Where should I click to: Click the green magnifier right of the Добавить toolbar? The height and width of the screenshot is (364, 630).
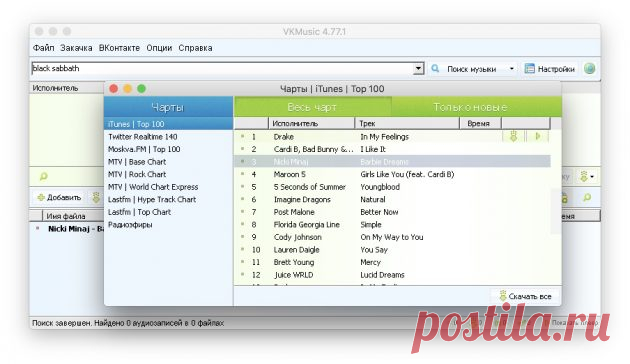pos(587,197)
